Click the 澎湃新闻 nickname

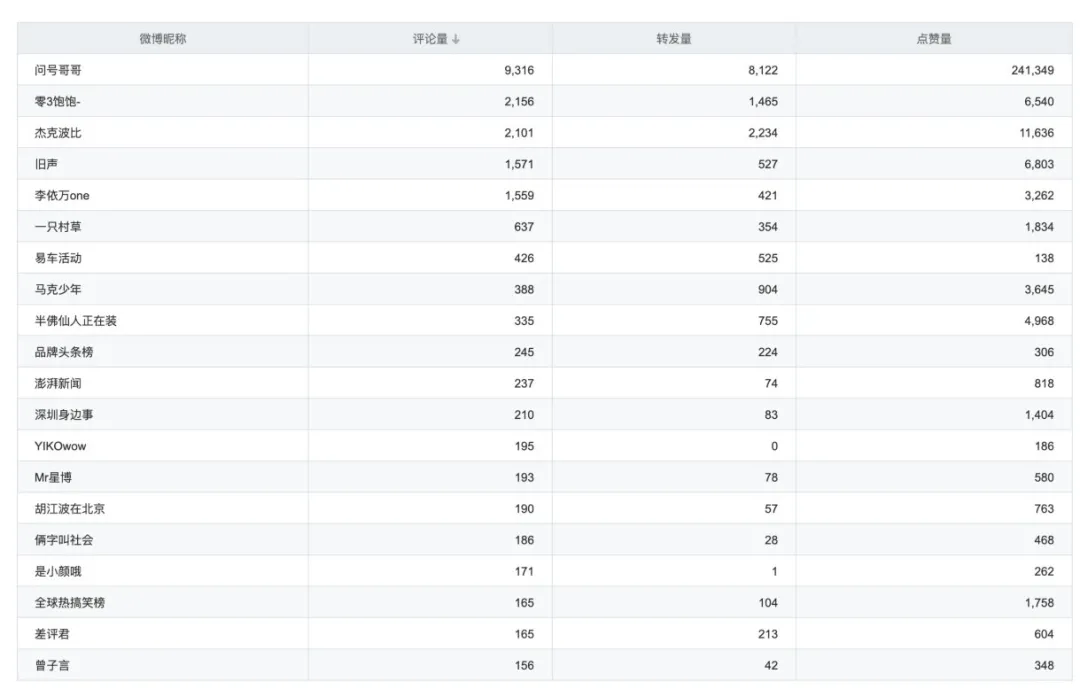(58, 384)
